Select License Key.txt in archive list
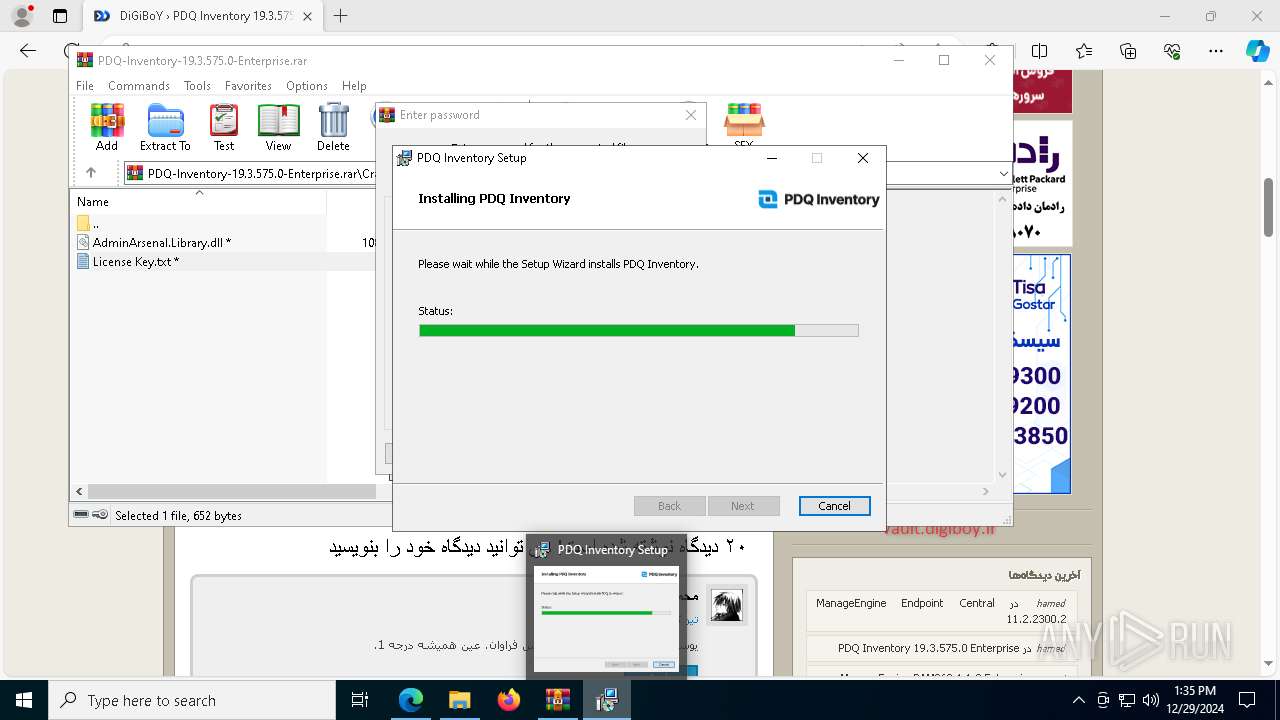 128,261
